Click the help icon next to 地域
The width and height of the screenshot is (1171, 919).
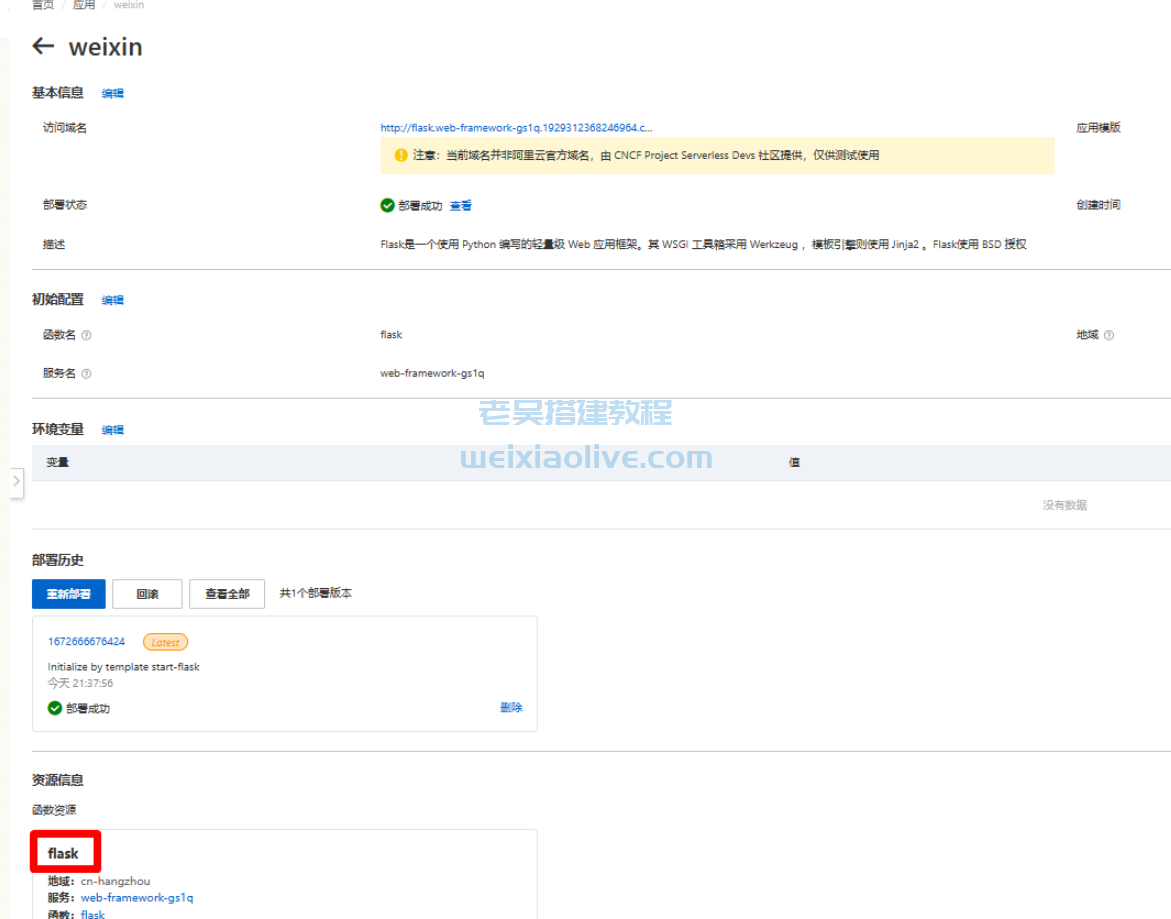click(x=1108, y=335)
